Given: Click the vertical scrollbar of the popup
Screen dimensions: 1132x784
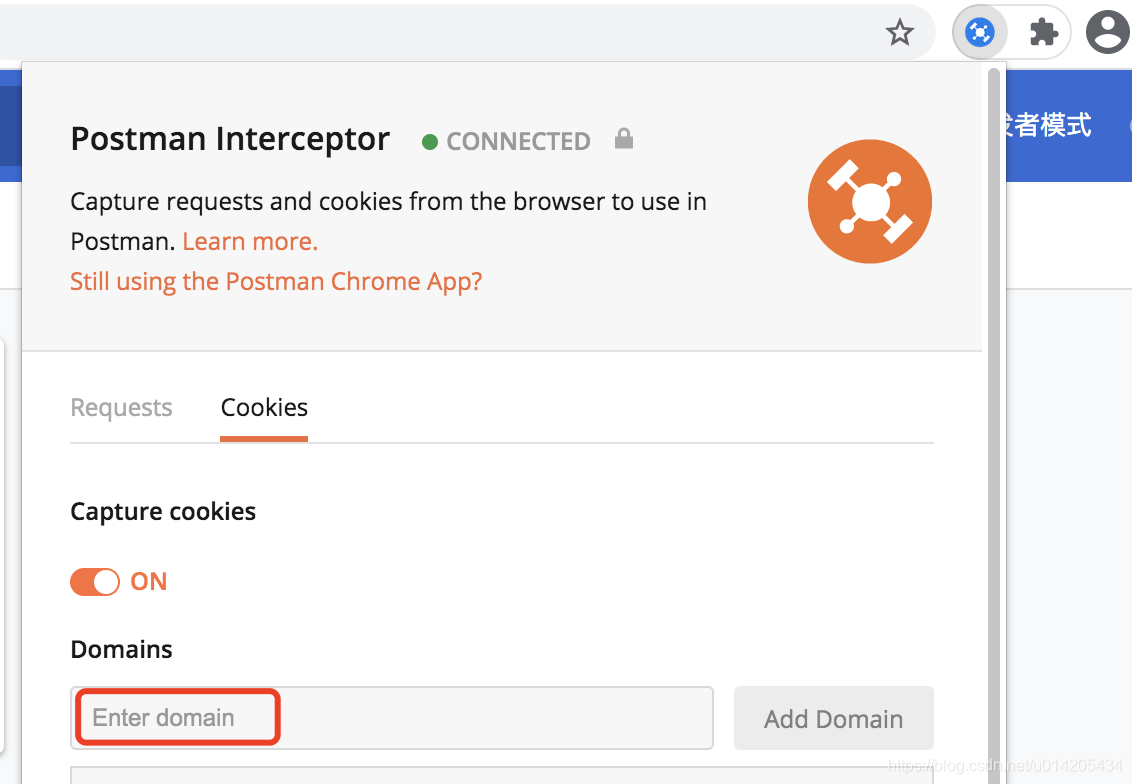Looking at the screenshot, I should (x=994, y=400).
